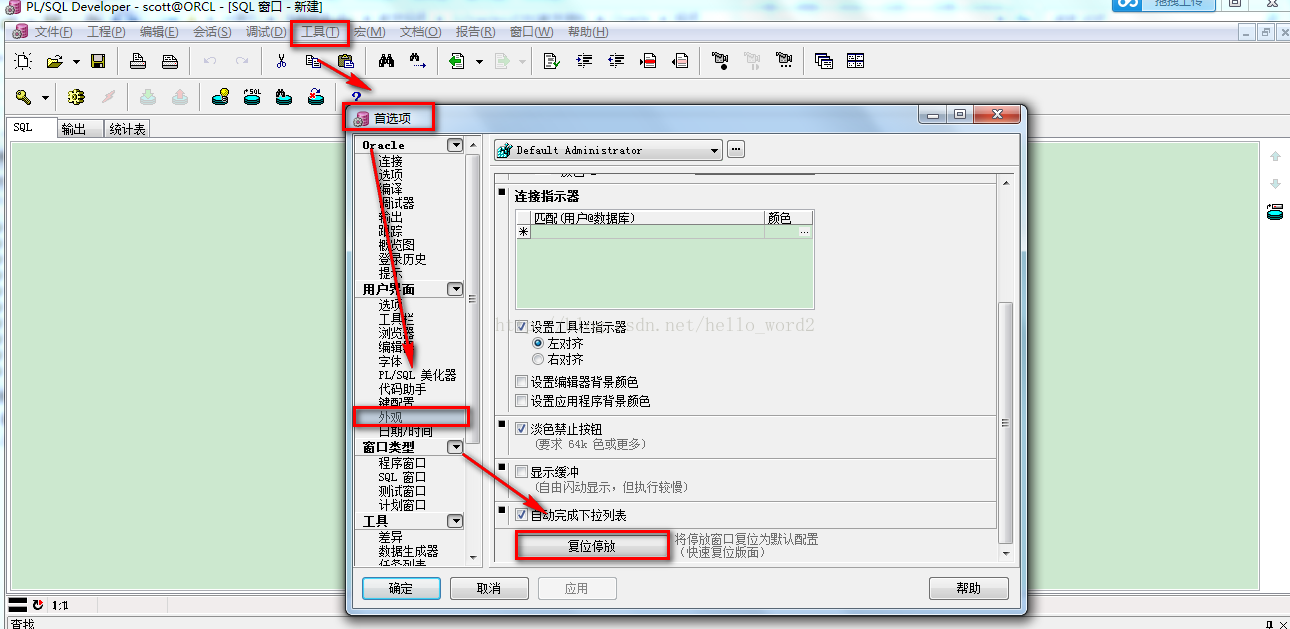Click the 颜色 cell ellipsis in grid
Screen dimensions: 1290x629
point(804,231)
